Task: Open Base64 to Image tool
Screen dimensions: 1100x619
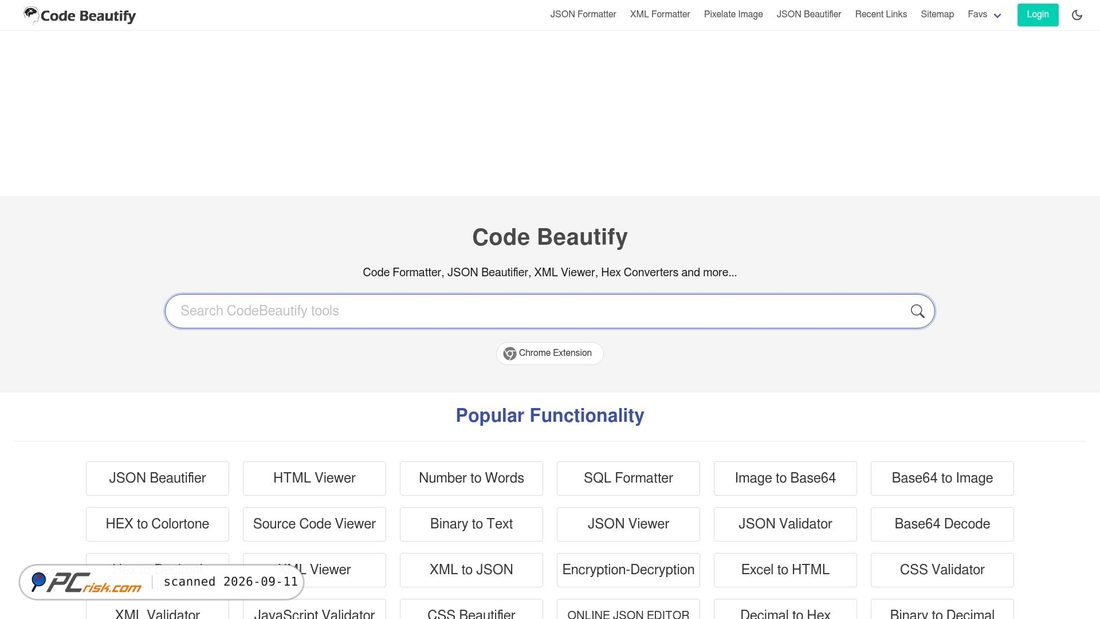Action: point(942,478)
